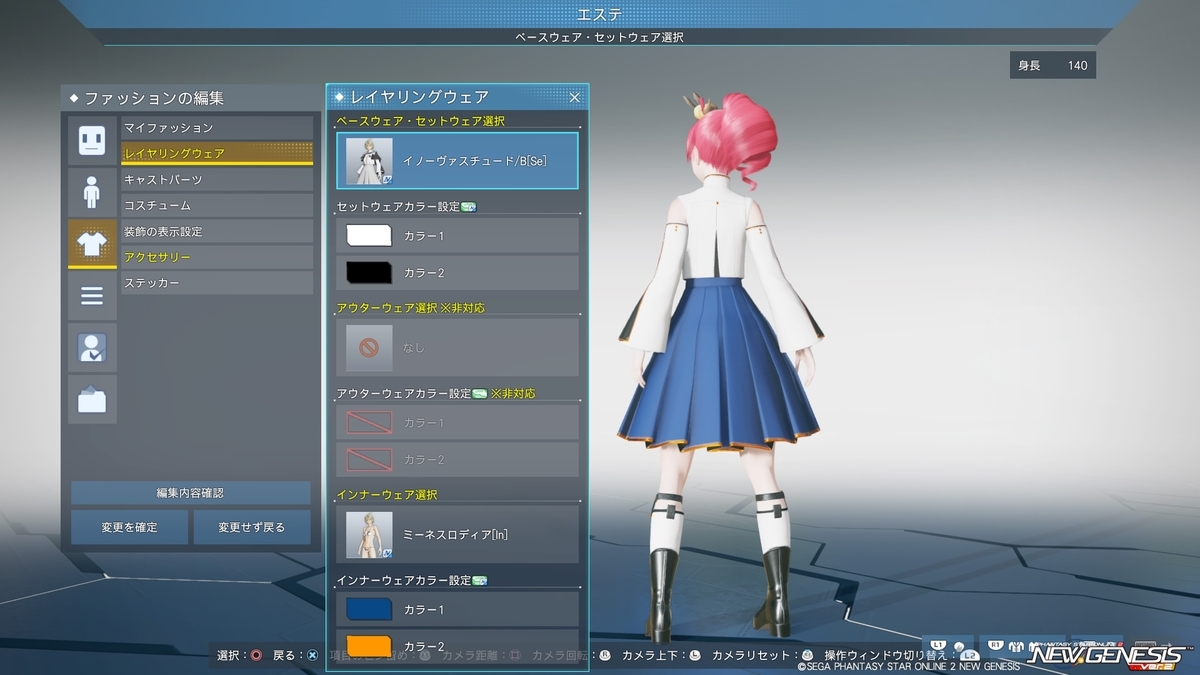Screen dimensions: 1200x675
Task: Open コスチューム menu item
Action: (x=217, y=206)
